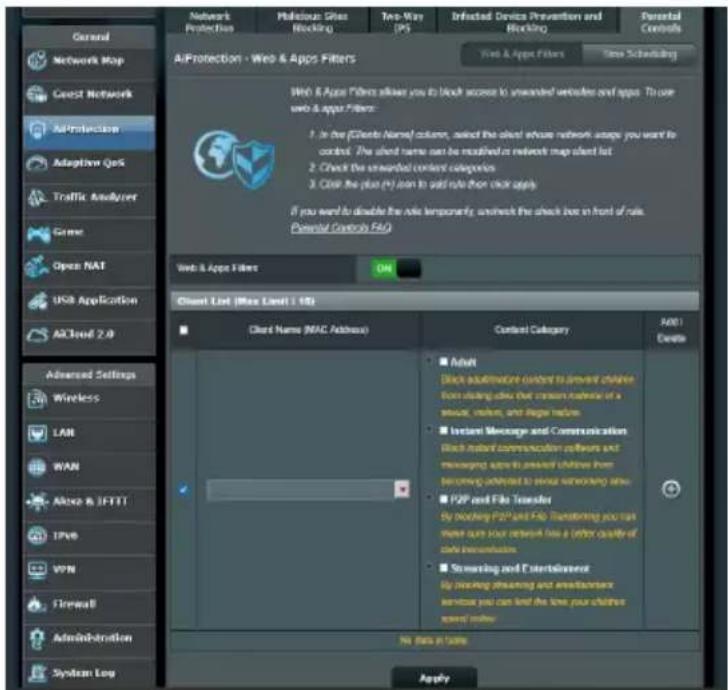Image resolution: width=728 pixels, height=690 pixels.
Task: Click the LAN icon
Action: pos(37,433)
